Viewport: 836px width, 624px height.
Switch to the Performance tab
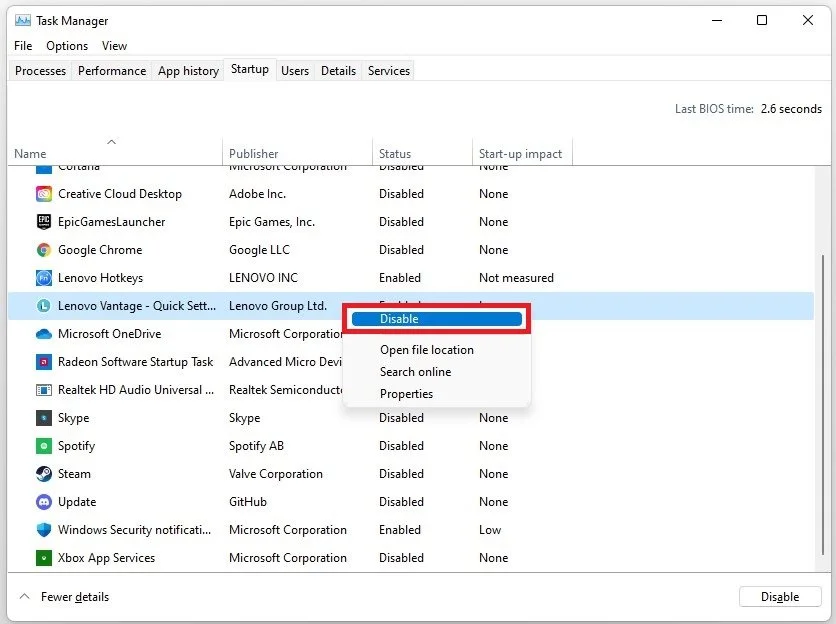point(111,70)
